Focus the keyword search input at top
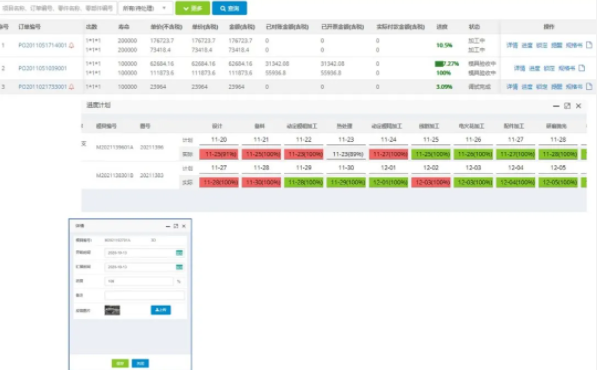The height and width of the screenshot is (370, 597). click(58, 8)
